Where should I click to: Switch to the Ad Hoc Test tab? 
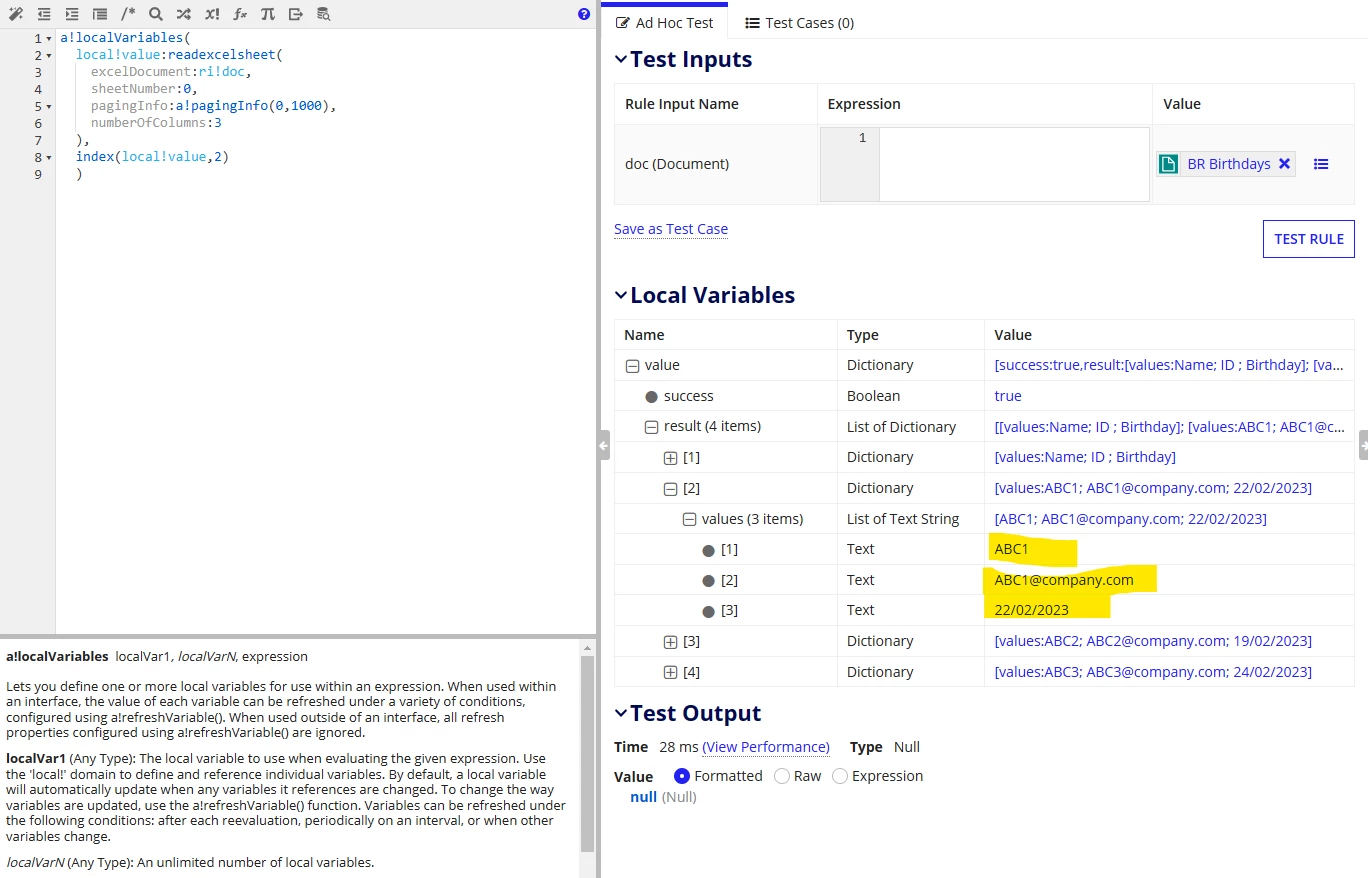coord(665,22)
